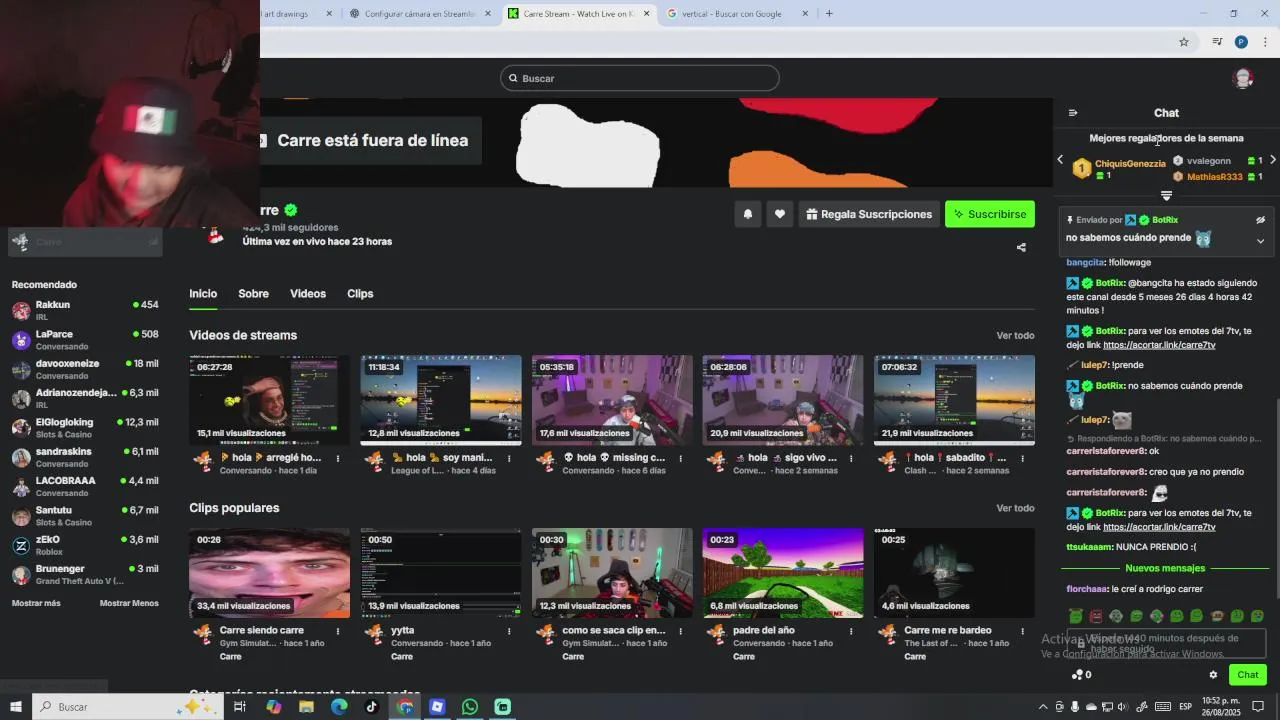Click the Windows Start button
Image resolution: width=1280 pixels, height=720 pixels.
[x=16, y=707]
